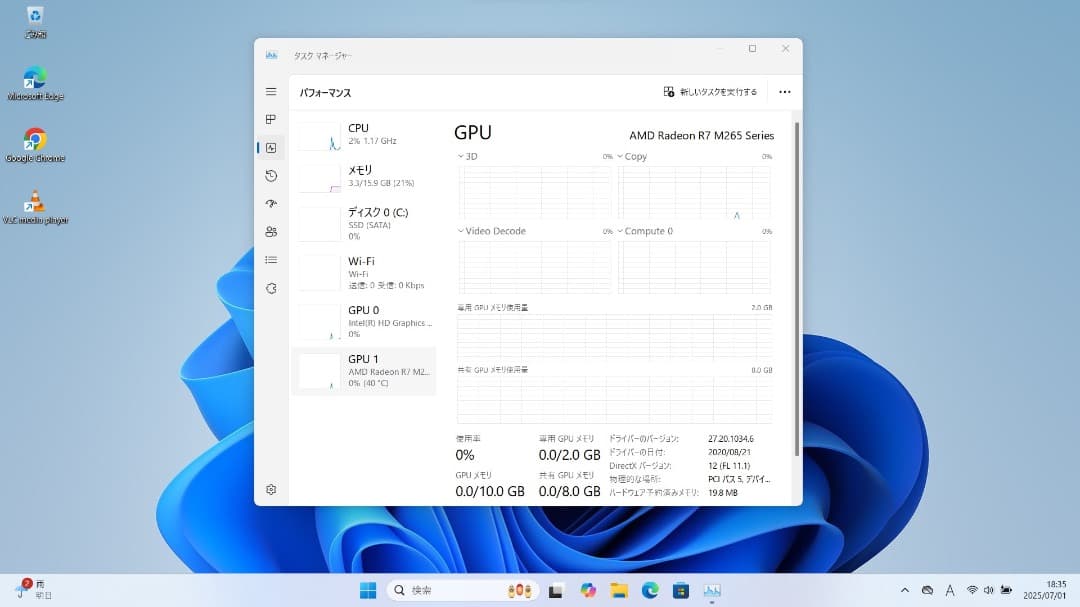Select GPU 0 Intel HD Graphics entry
1080x607 pixels.
click(x=364, y=321)
